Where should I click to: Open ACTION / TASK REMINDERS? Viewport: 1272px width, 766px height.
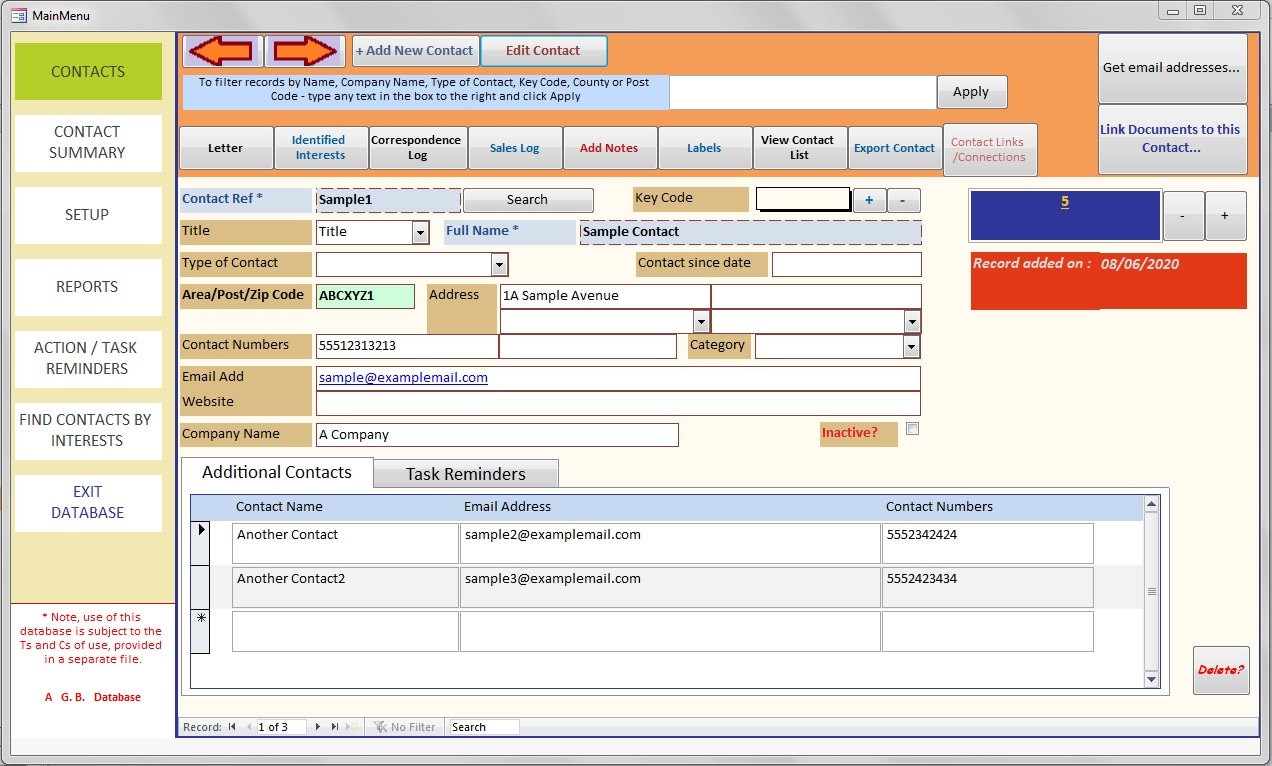point(88,358)
